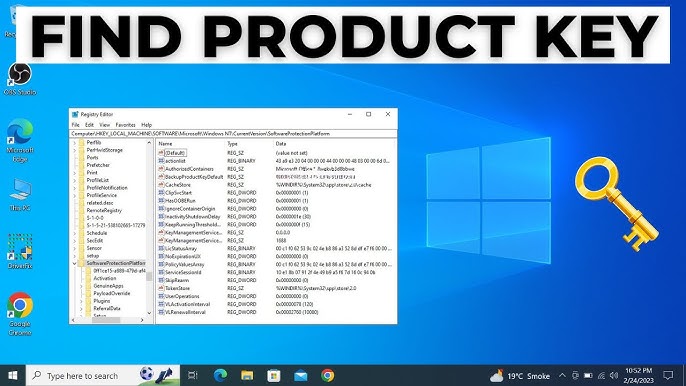Screen dimensions: 686x386
Task: Open Task View from the taskbar
Action: 192,375
